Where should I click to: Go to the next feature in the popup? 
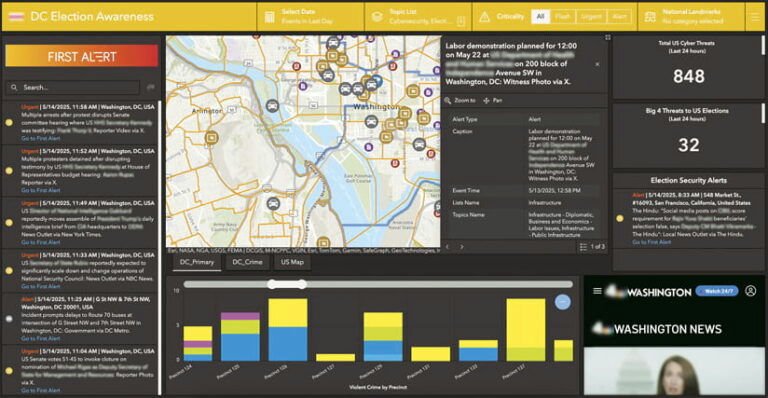click(x=461, y=247)
